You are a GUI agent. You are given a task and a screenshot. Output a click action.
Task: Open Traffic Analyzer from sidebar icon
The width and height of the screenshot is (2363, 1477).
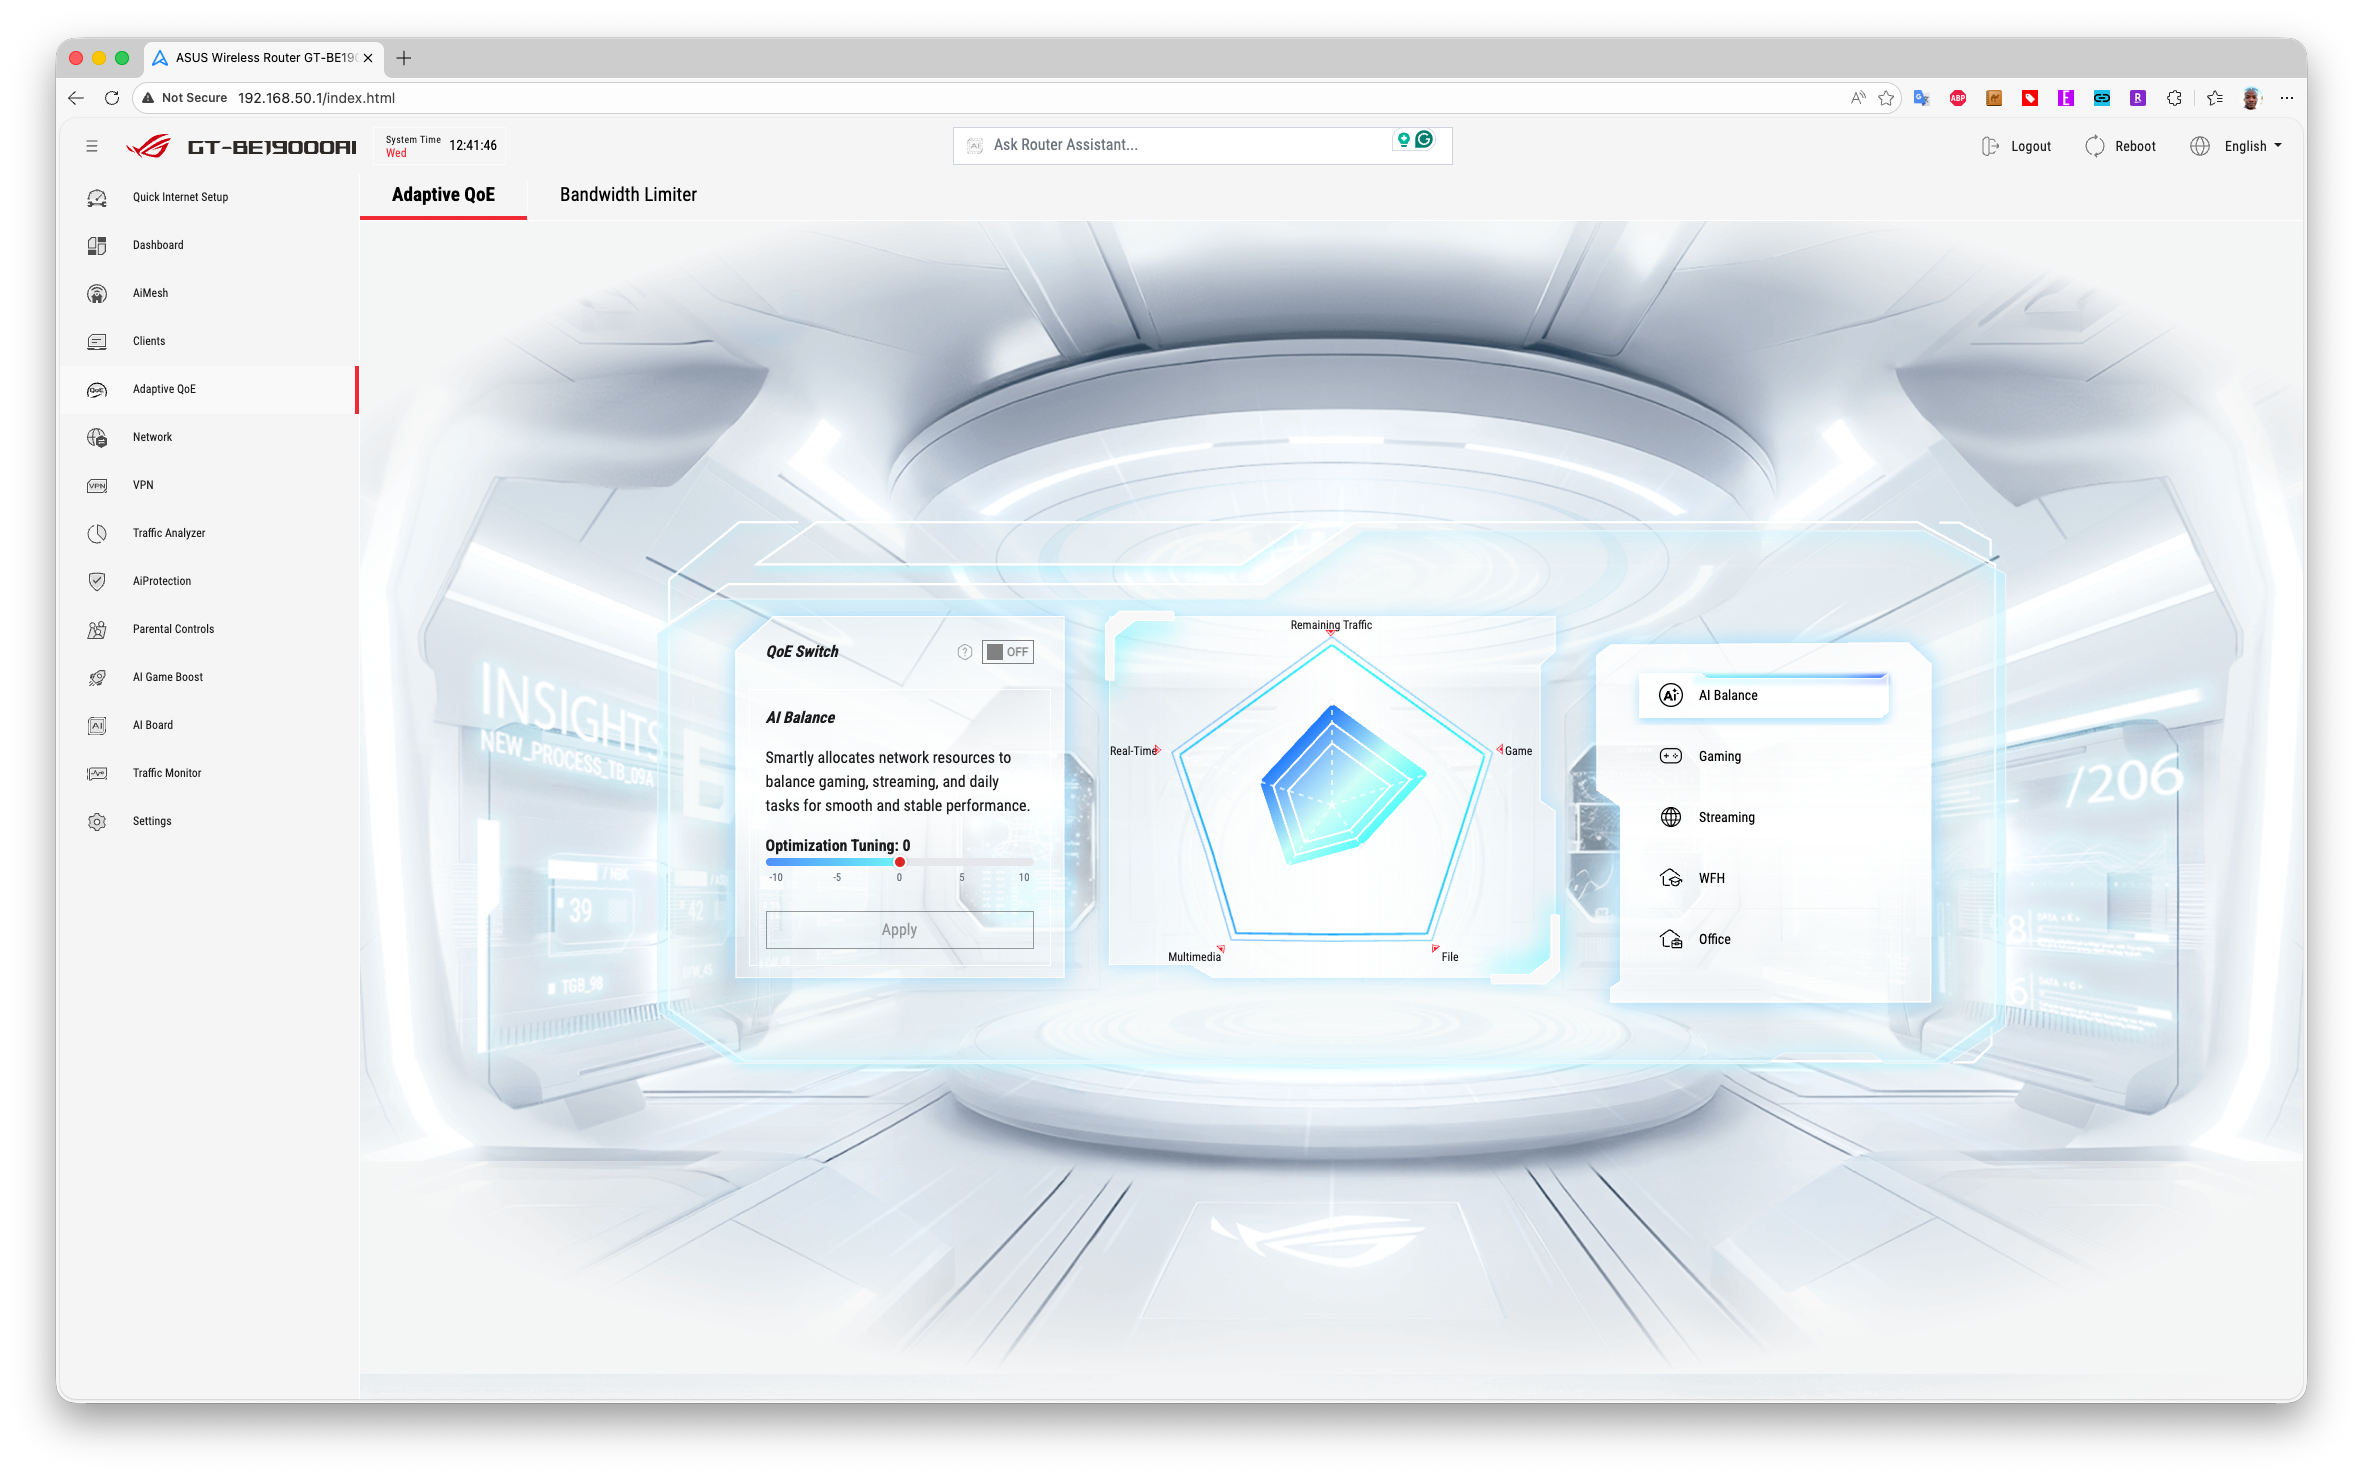tap(97, 533)
